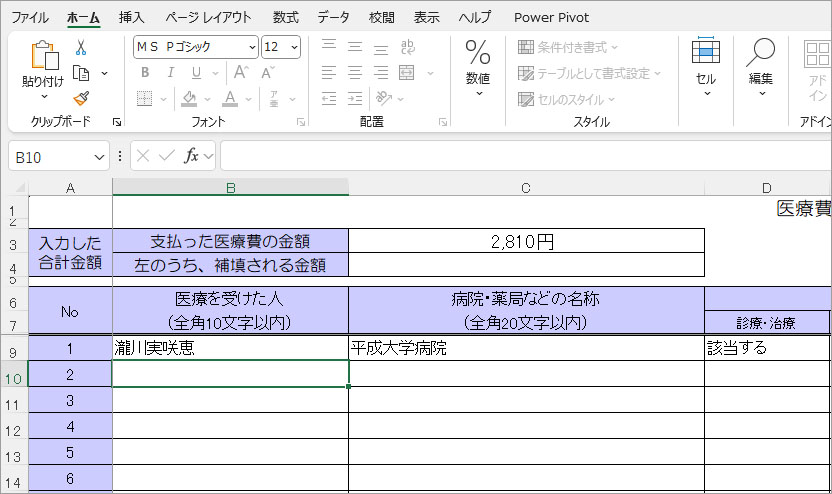Click the Cancel X formula bar button

pyautogui.click(x=143, y=156)
